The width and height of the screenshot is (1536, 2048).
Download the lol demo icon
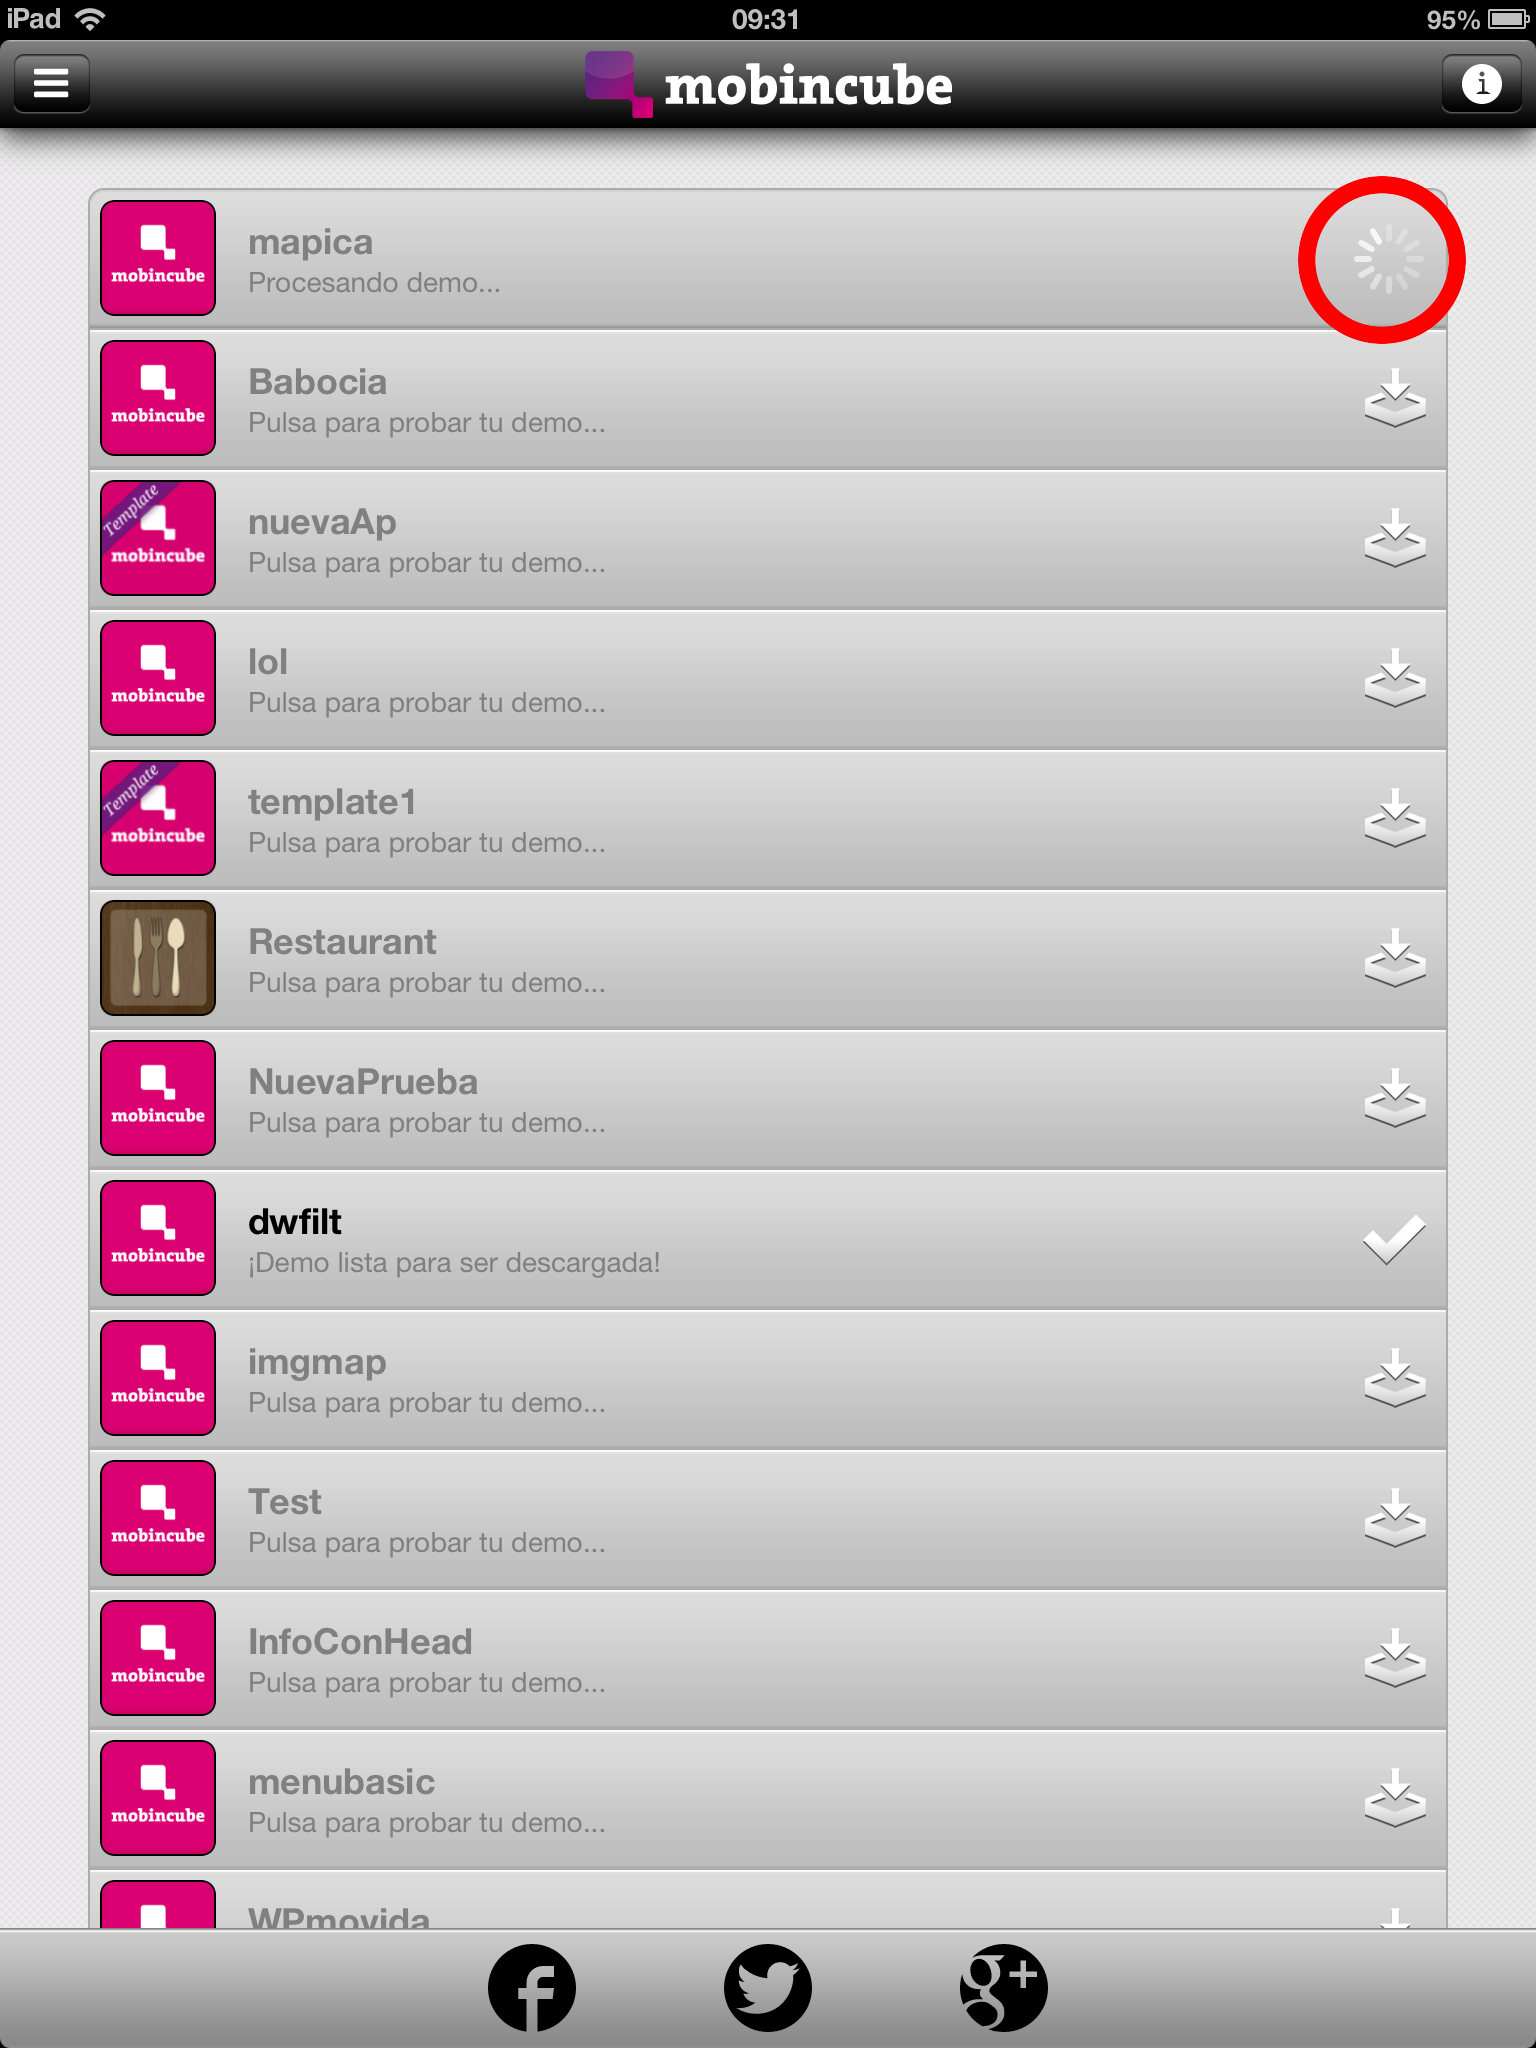pyautogui.click(x=1395, y=679)
